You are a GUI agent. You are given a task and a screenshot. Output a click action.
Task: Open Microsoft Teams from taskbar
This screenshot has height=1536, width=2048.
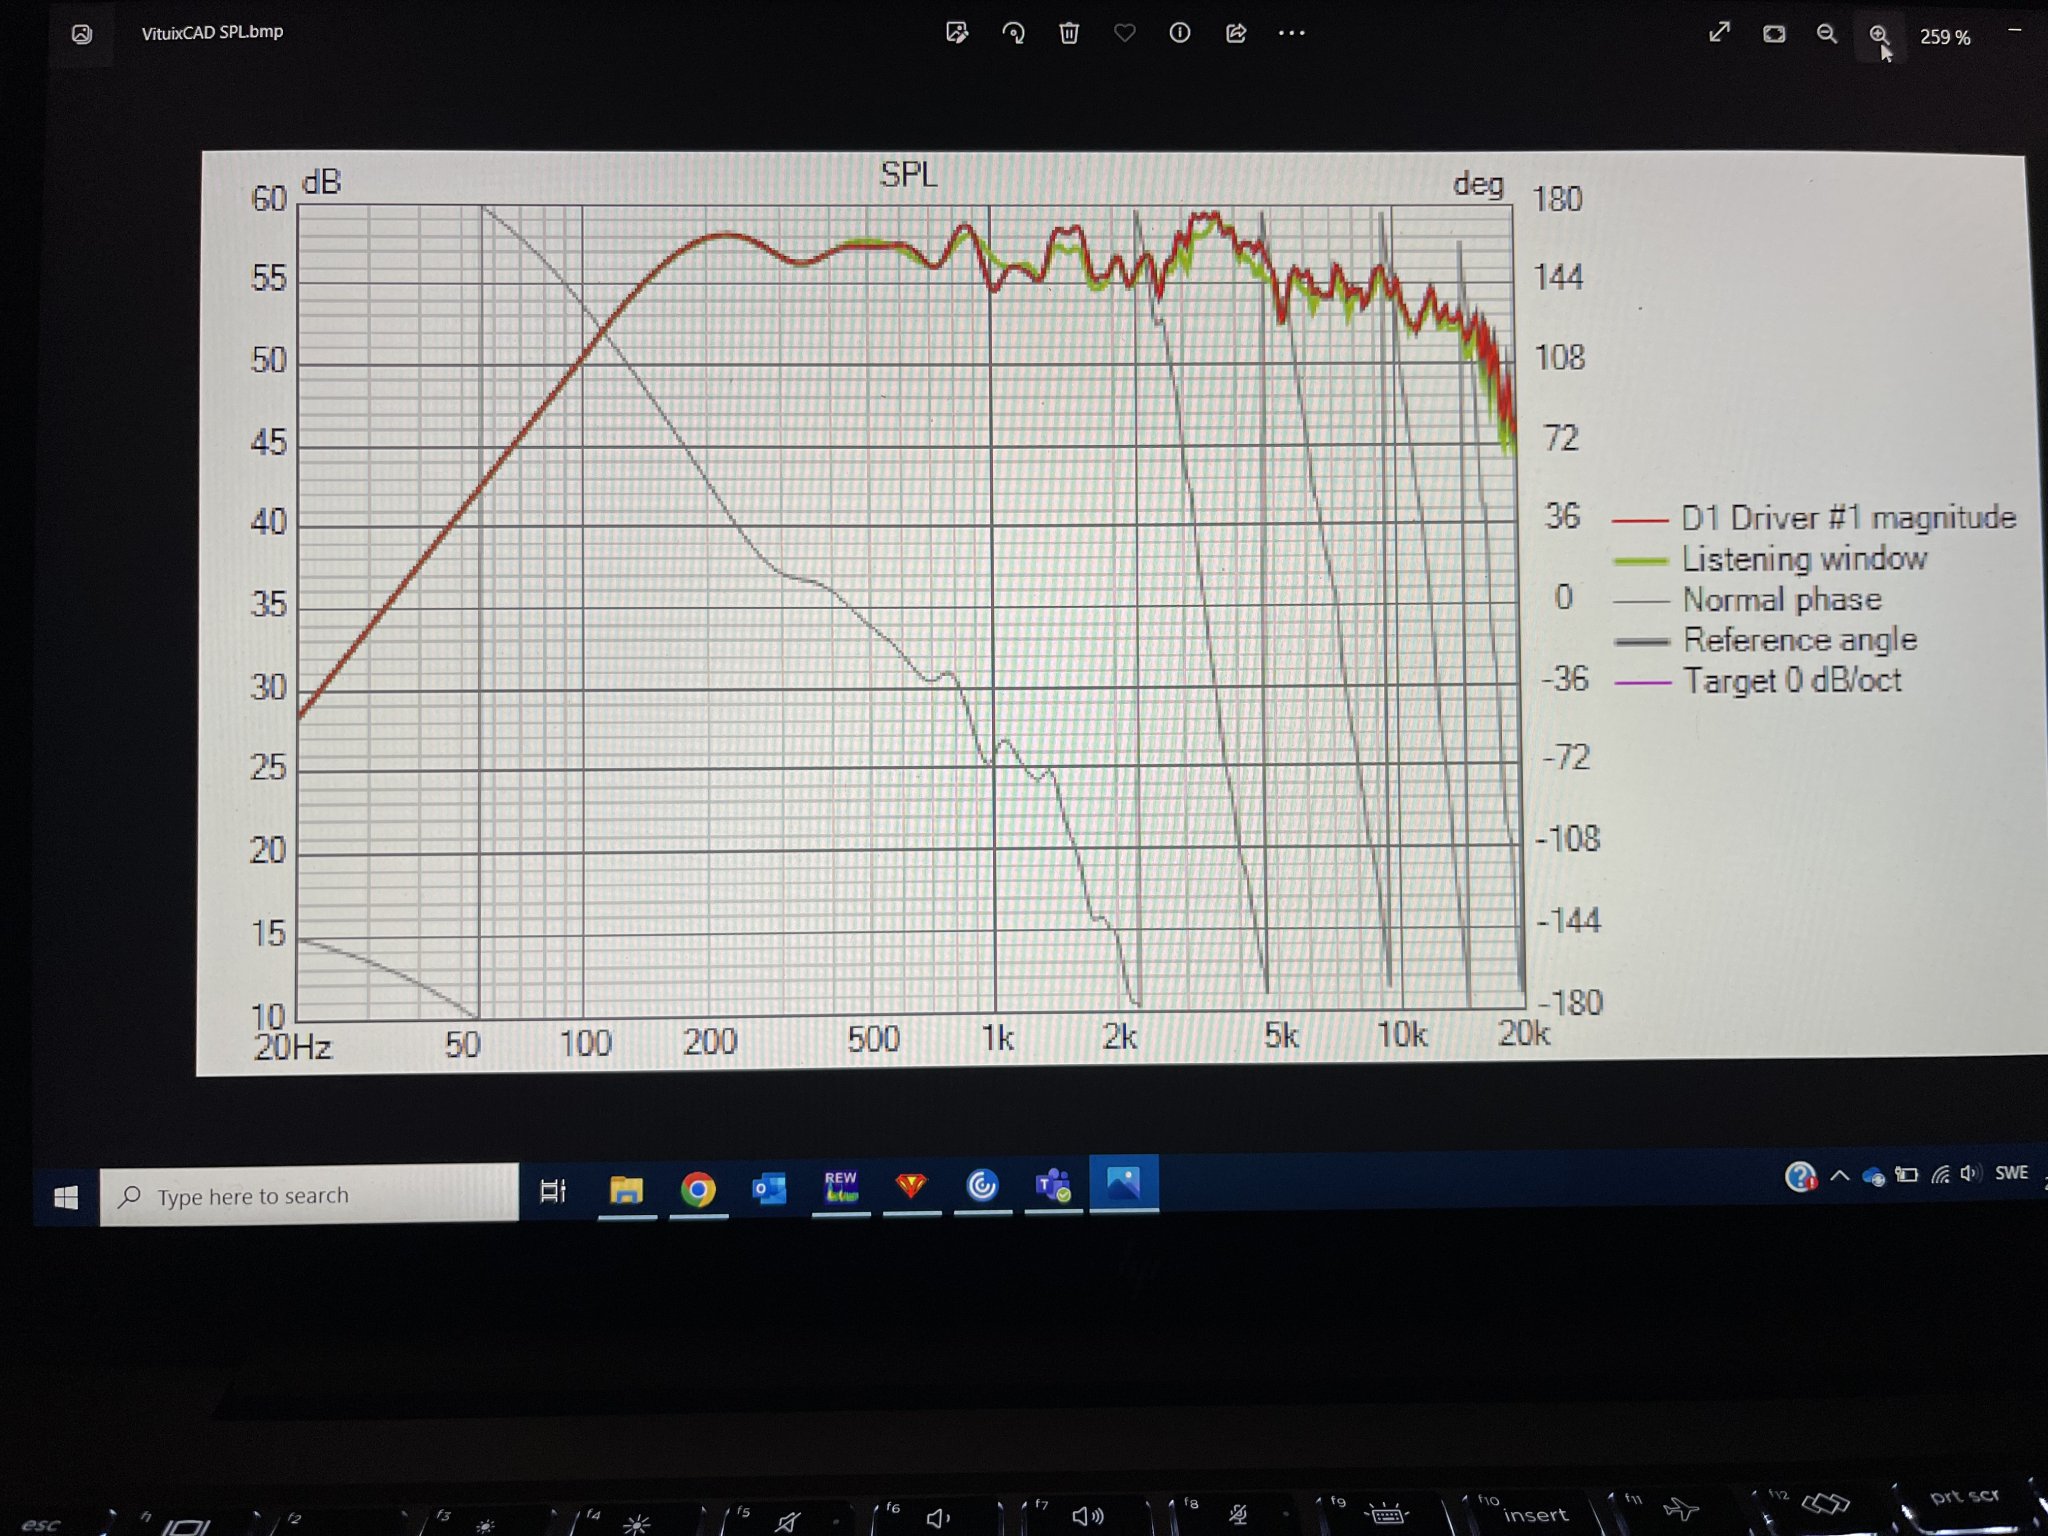click(x=1053, y=1185)
